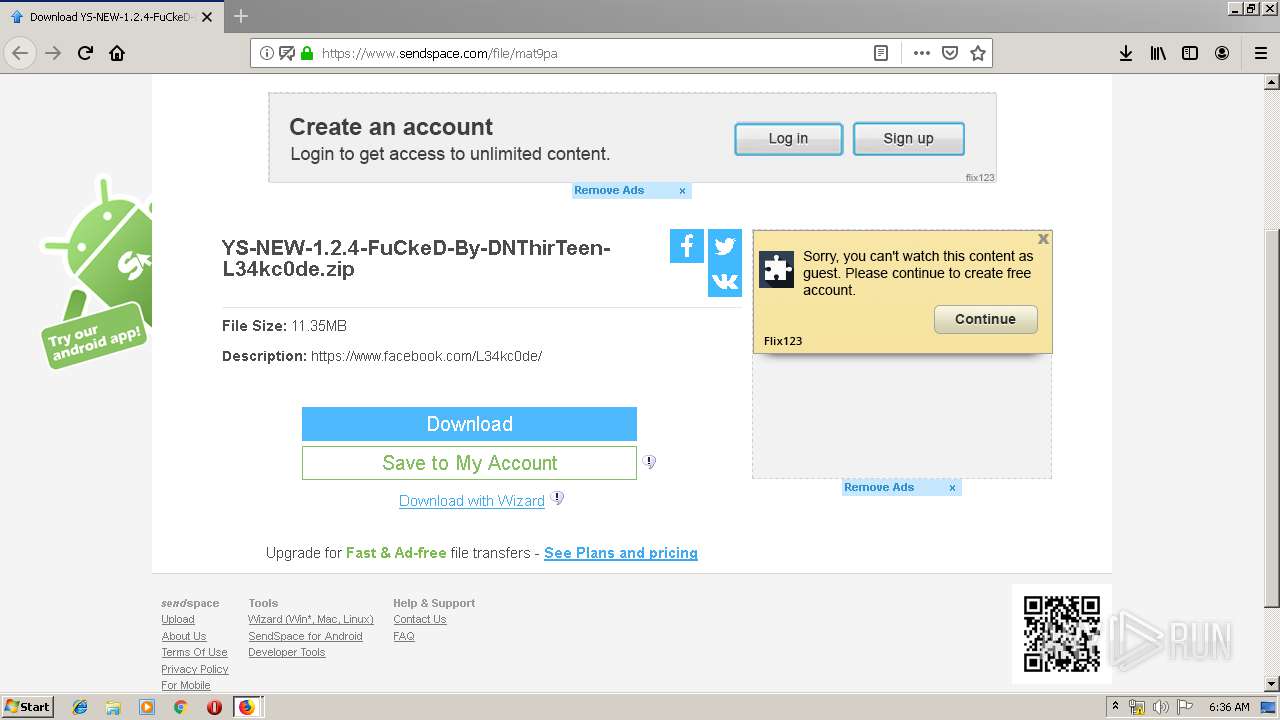
Task: Open the Firefox home page icon
Action: click(x=117, y=53)
